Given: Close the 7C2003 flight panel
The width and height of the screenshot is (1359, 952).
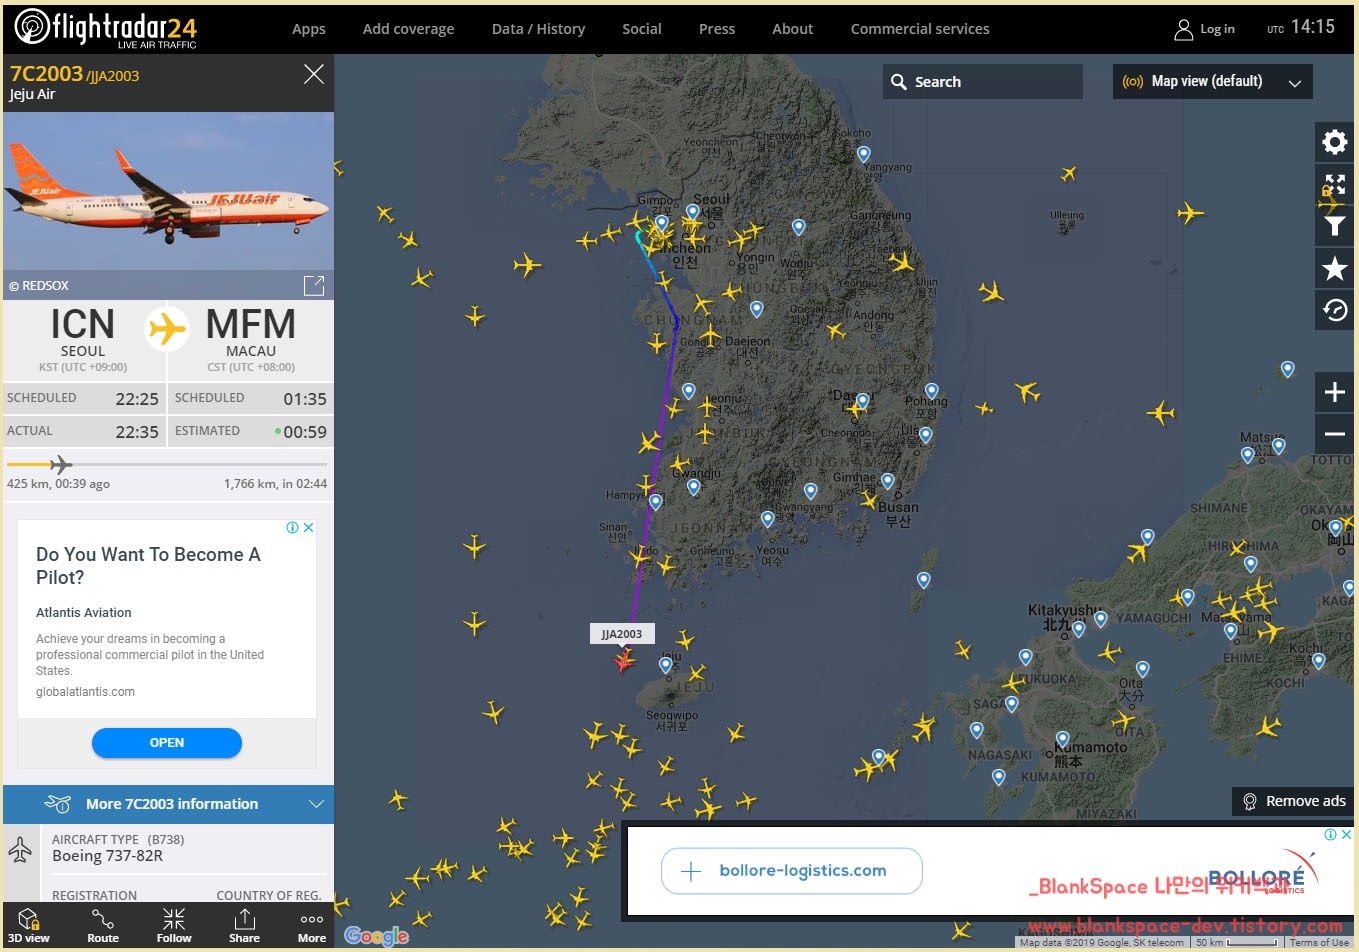Looking at the screenshot, I should click(x=313, y=74).
